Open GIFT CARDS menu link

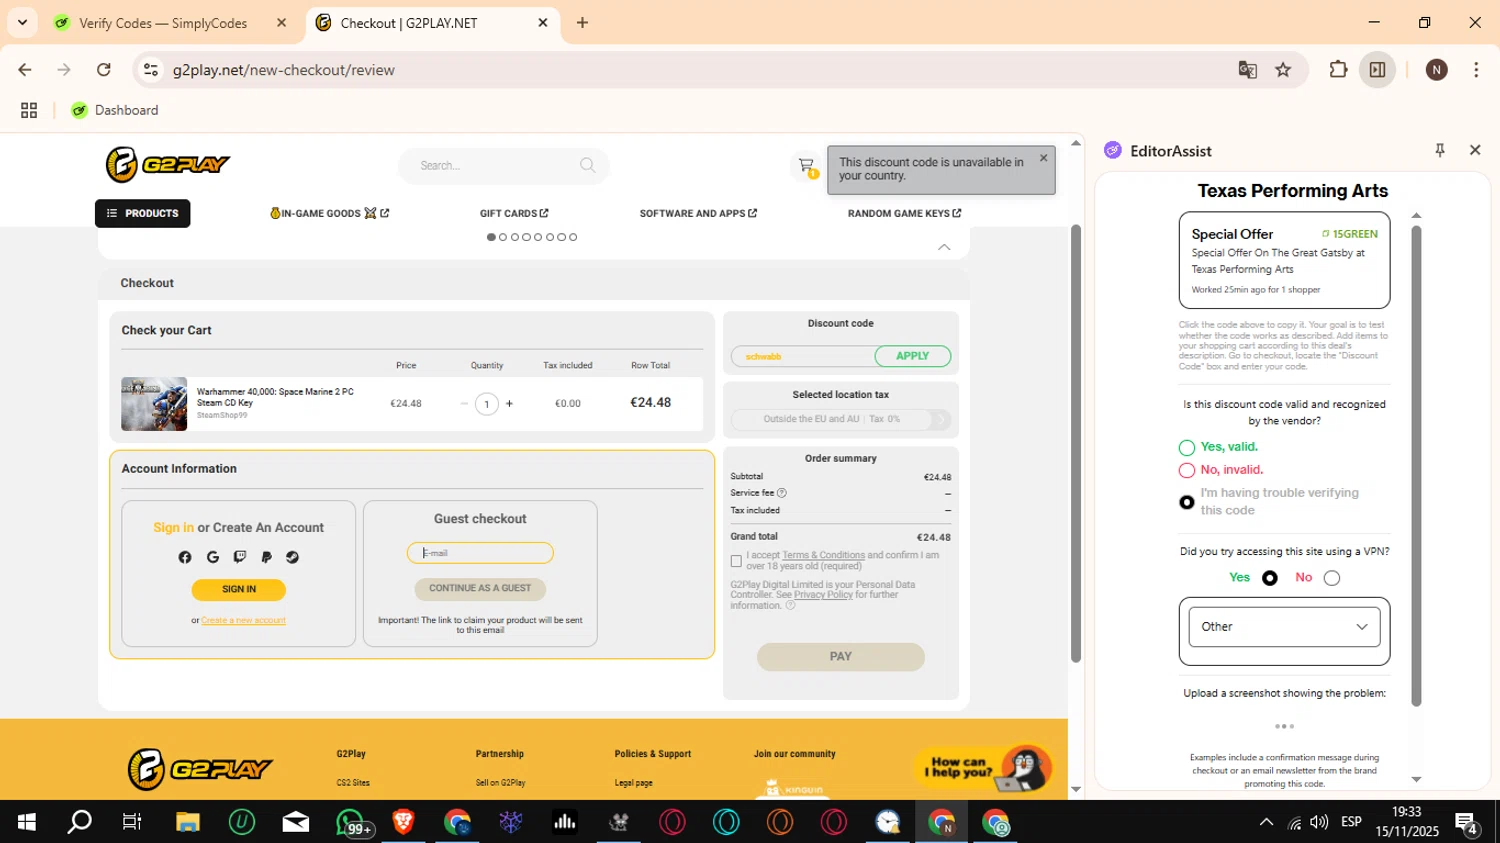(514, 213)
